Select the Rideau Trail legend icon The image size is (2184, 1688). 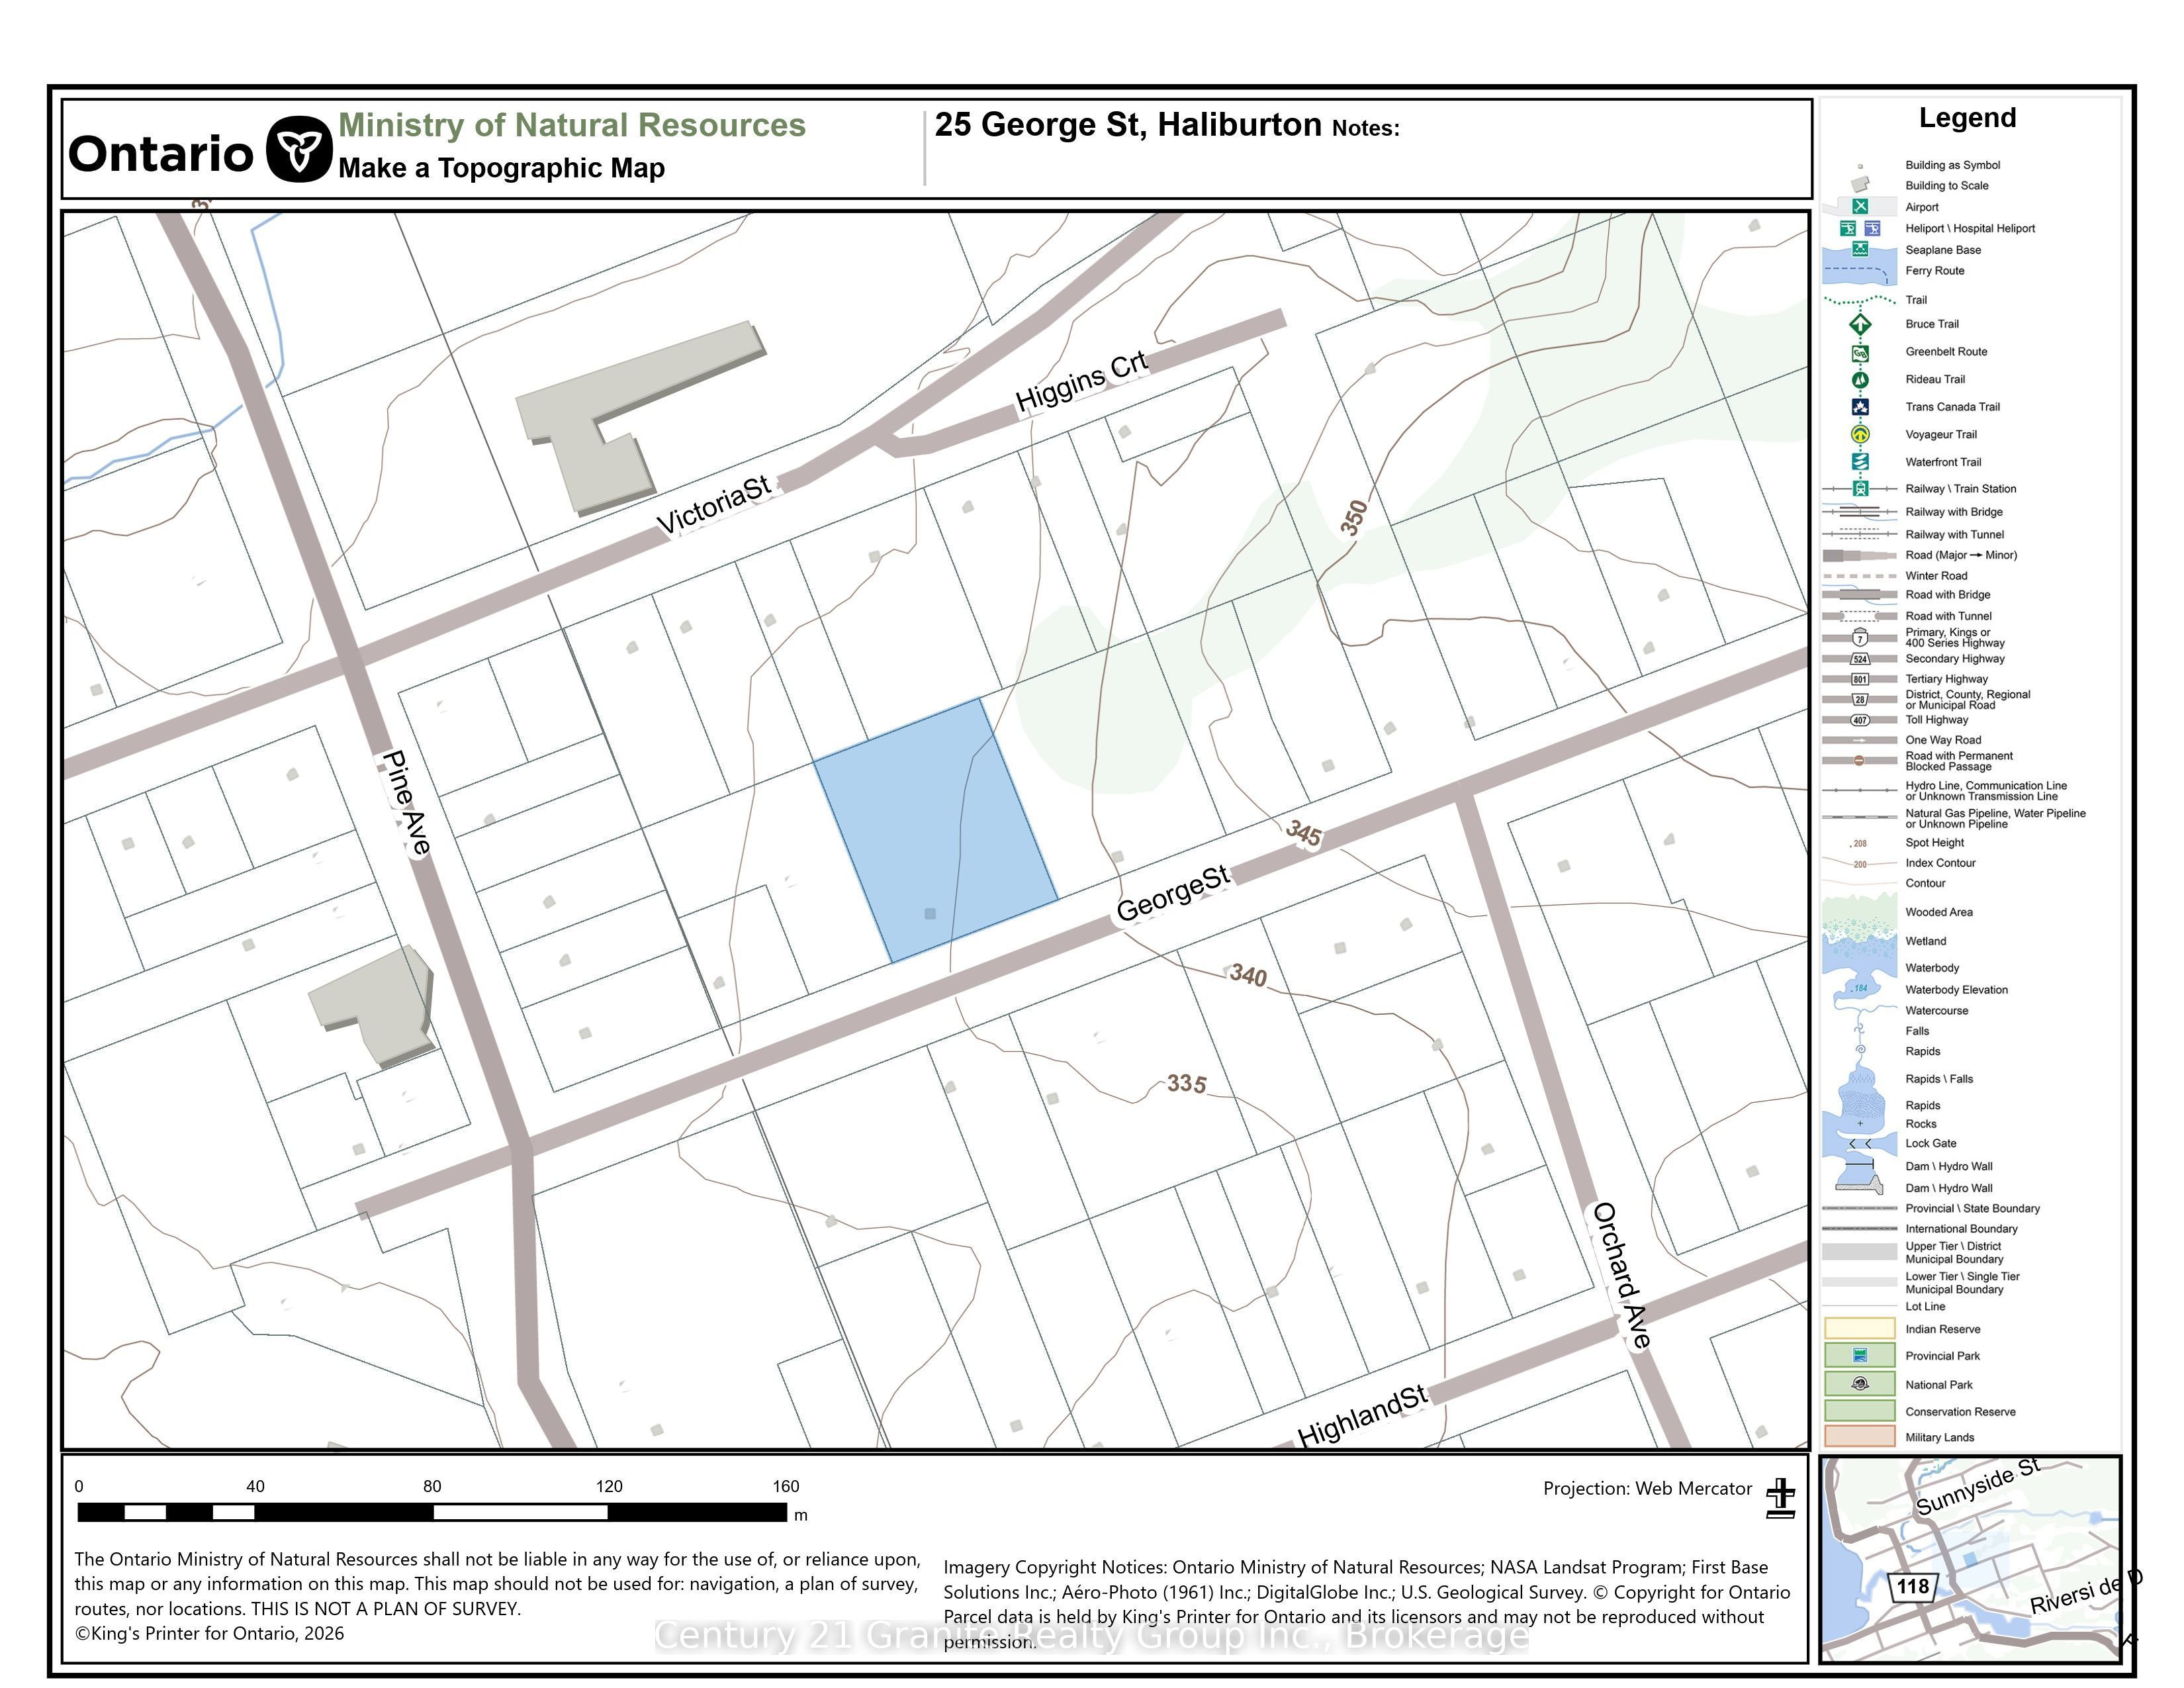1860,380
